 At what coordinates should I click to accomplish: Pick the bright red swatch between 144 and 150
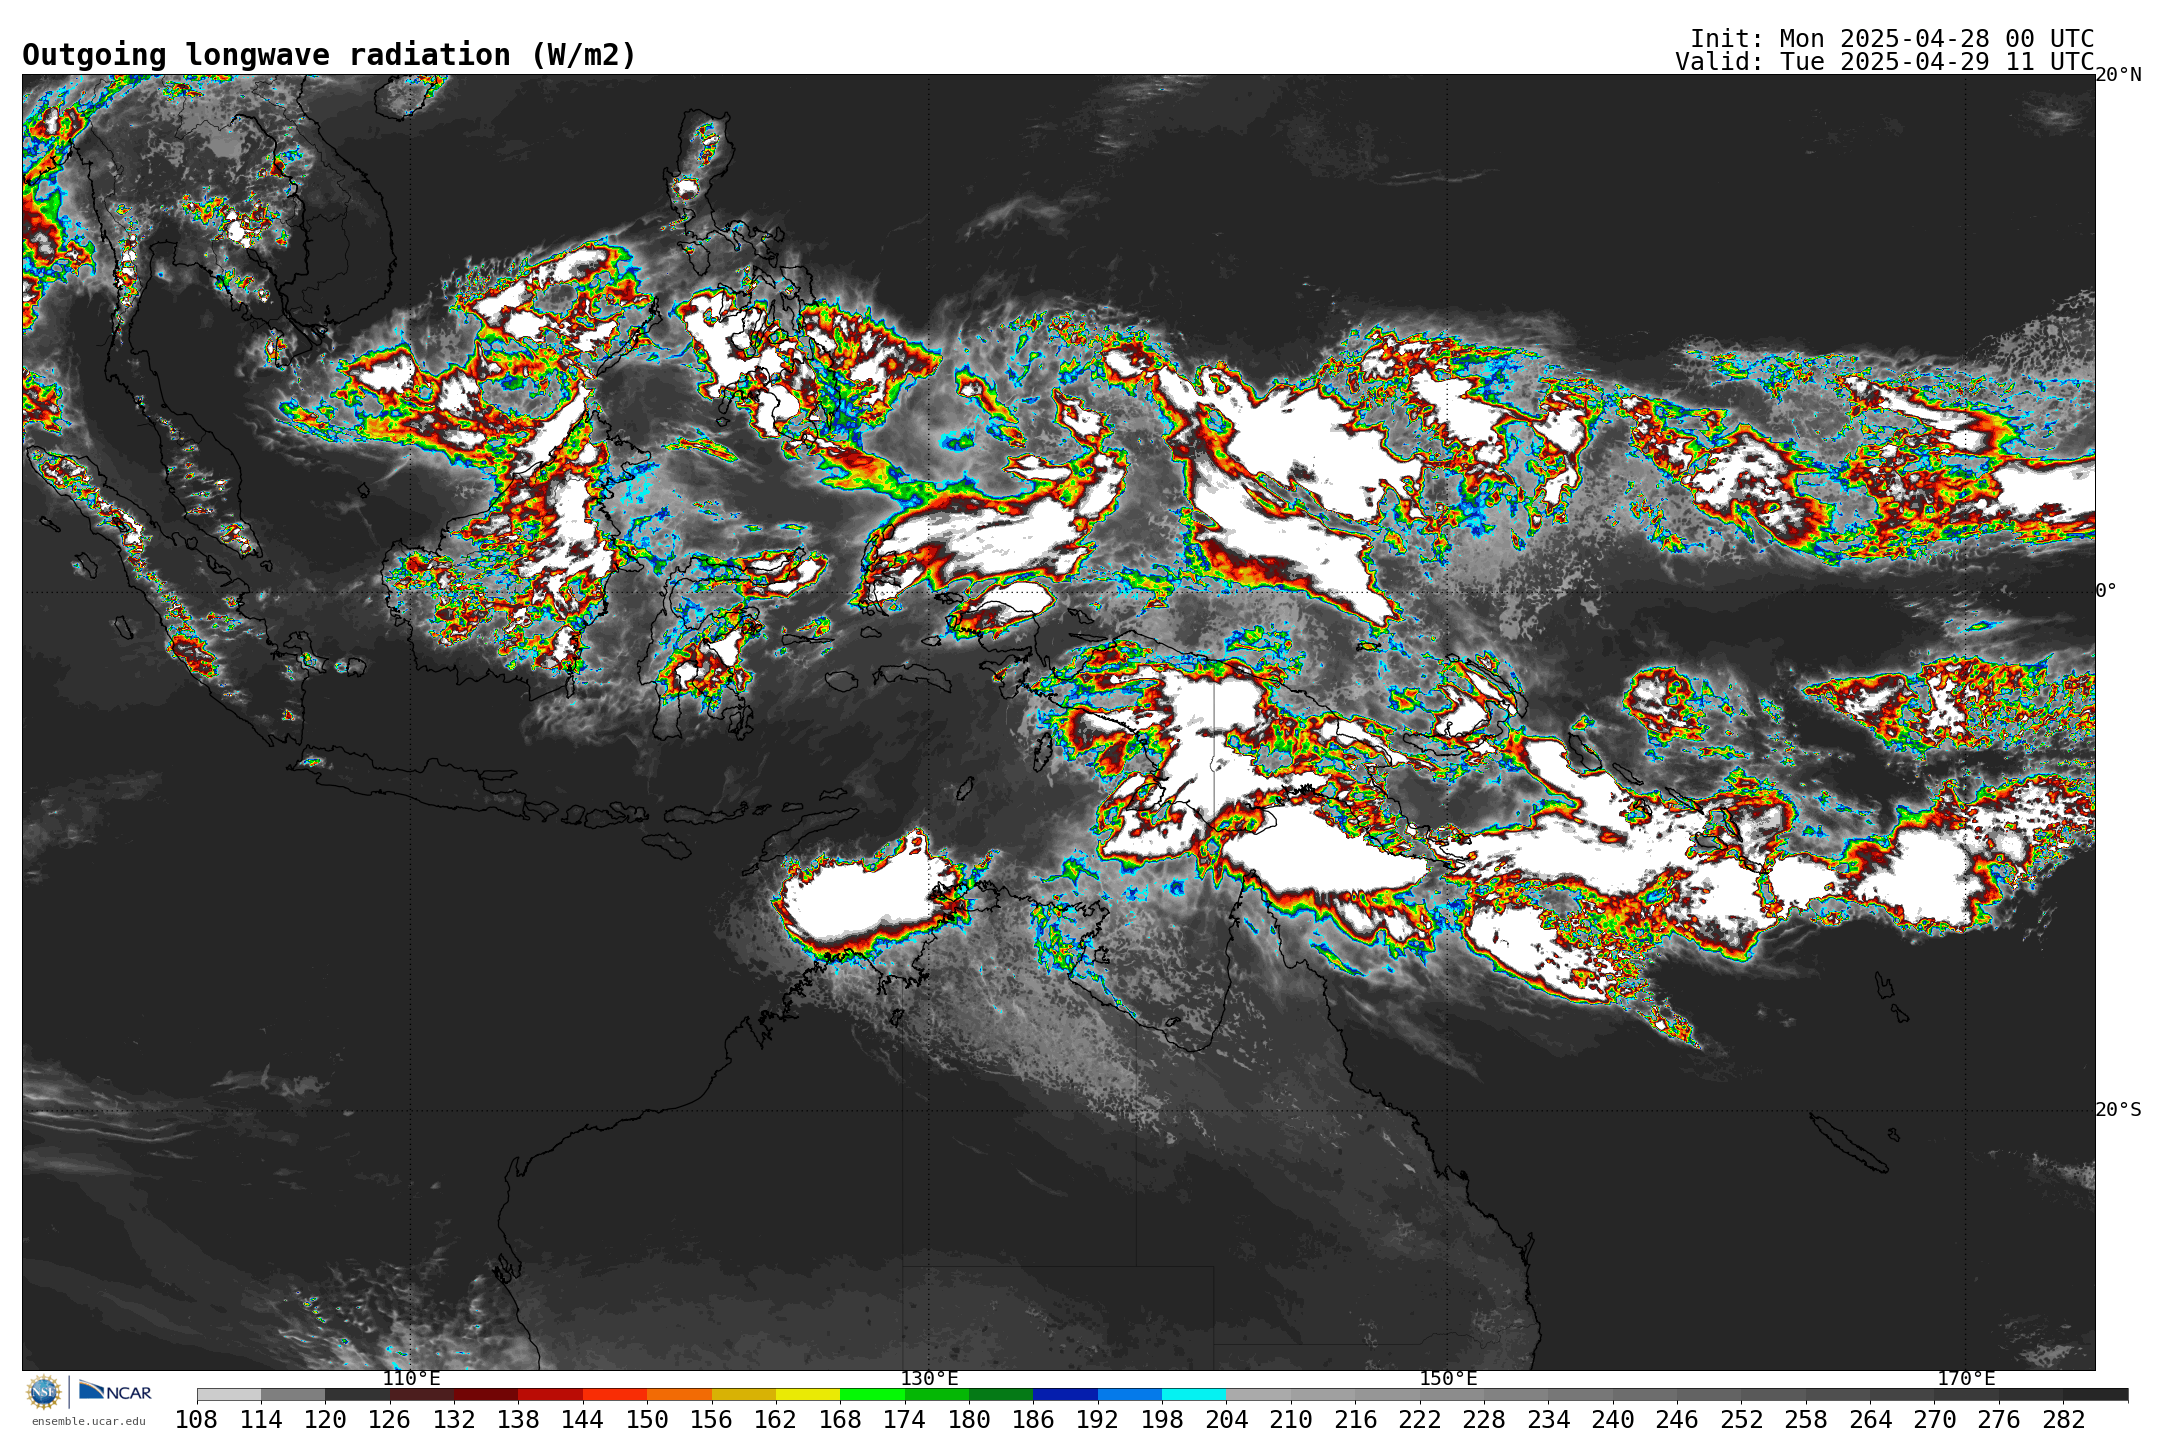click(x=614, y=1394)
